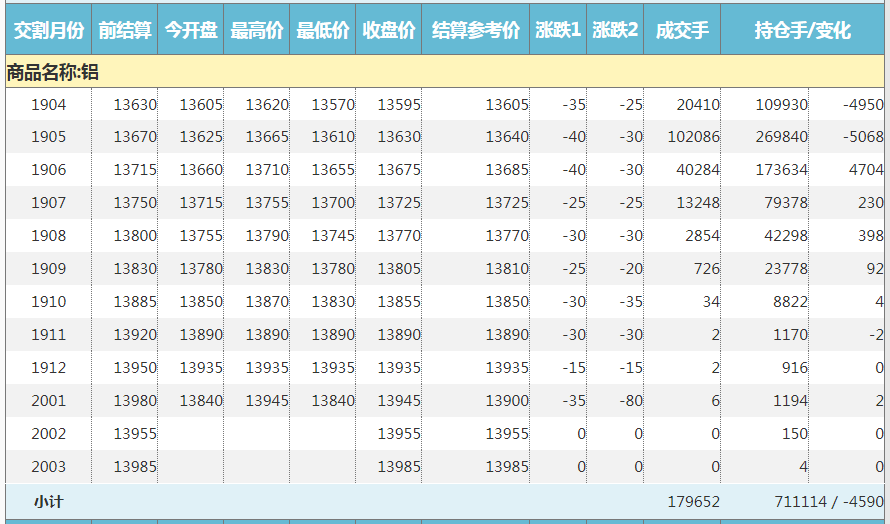
Task: Click the 交割月份 column header
Action: click(x=48, y=31)
